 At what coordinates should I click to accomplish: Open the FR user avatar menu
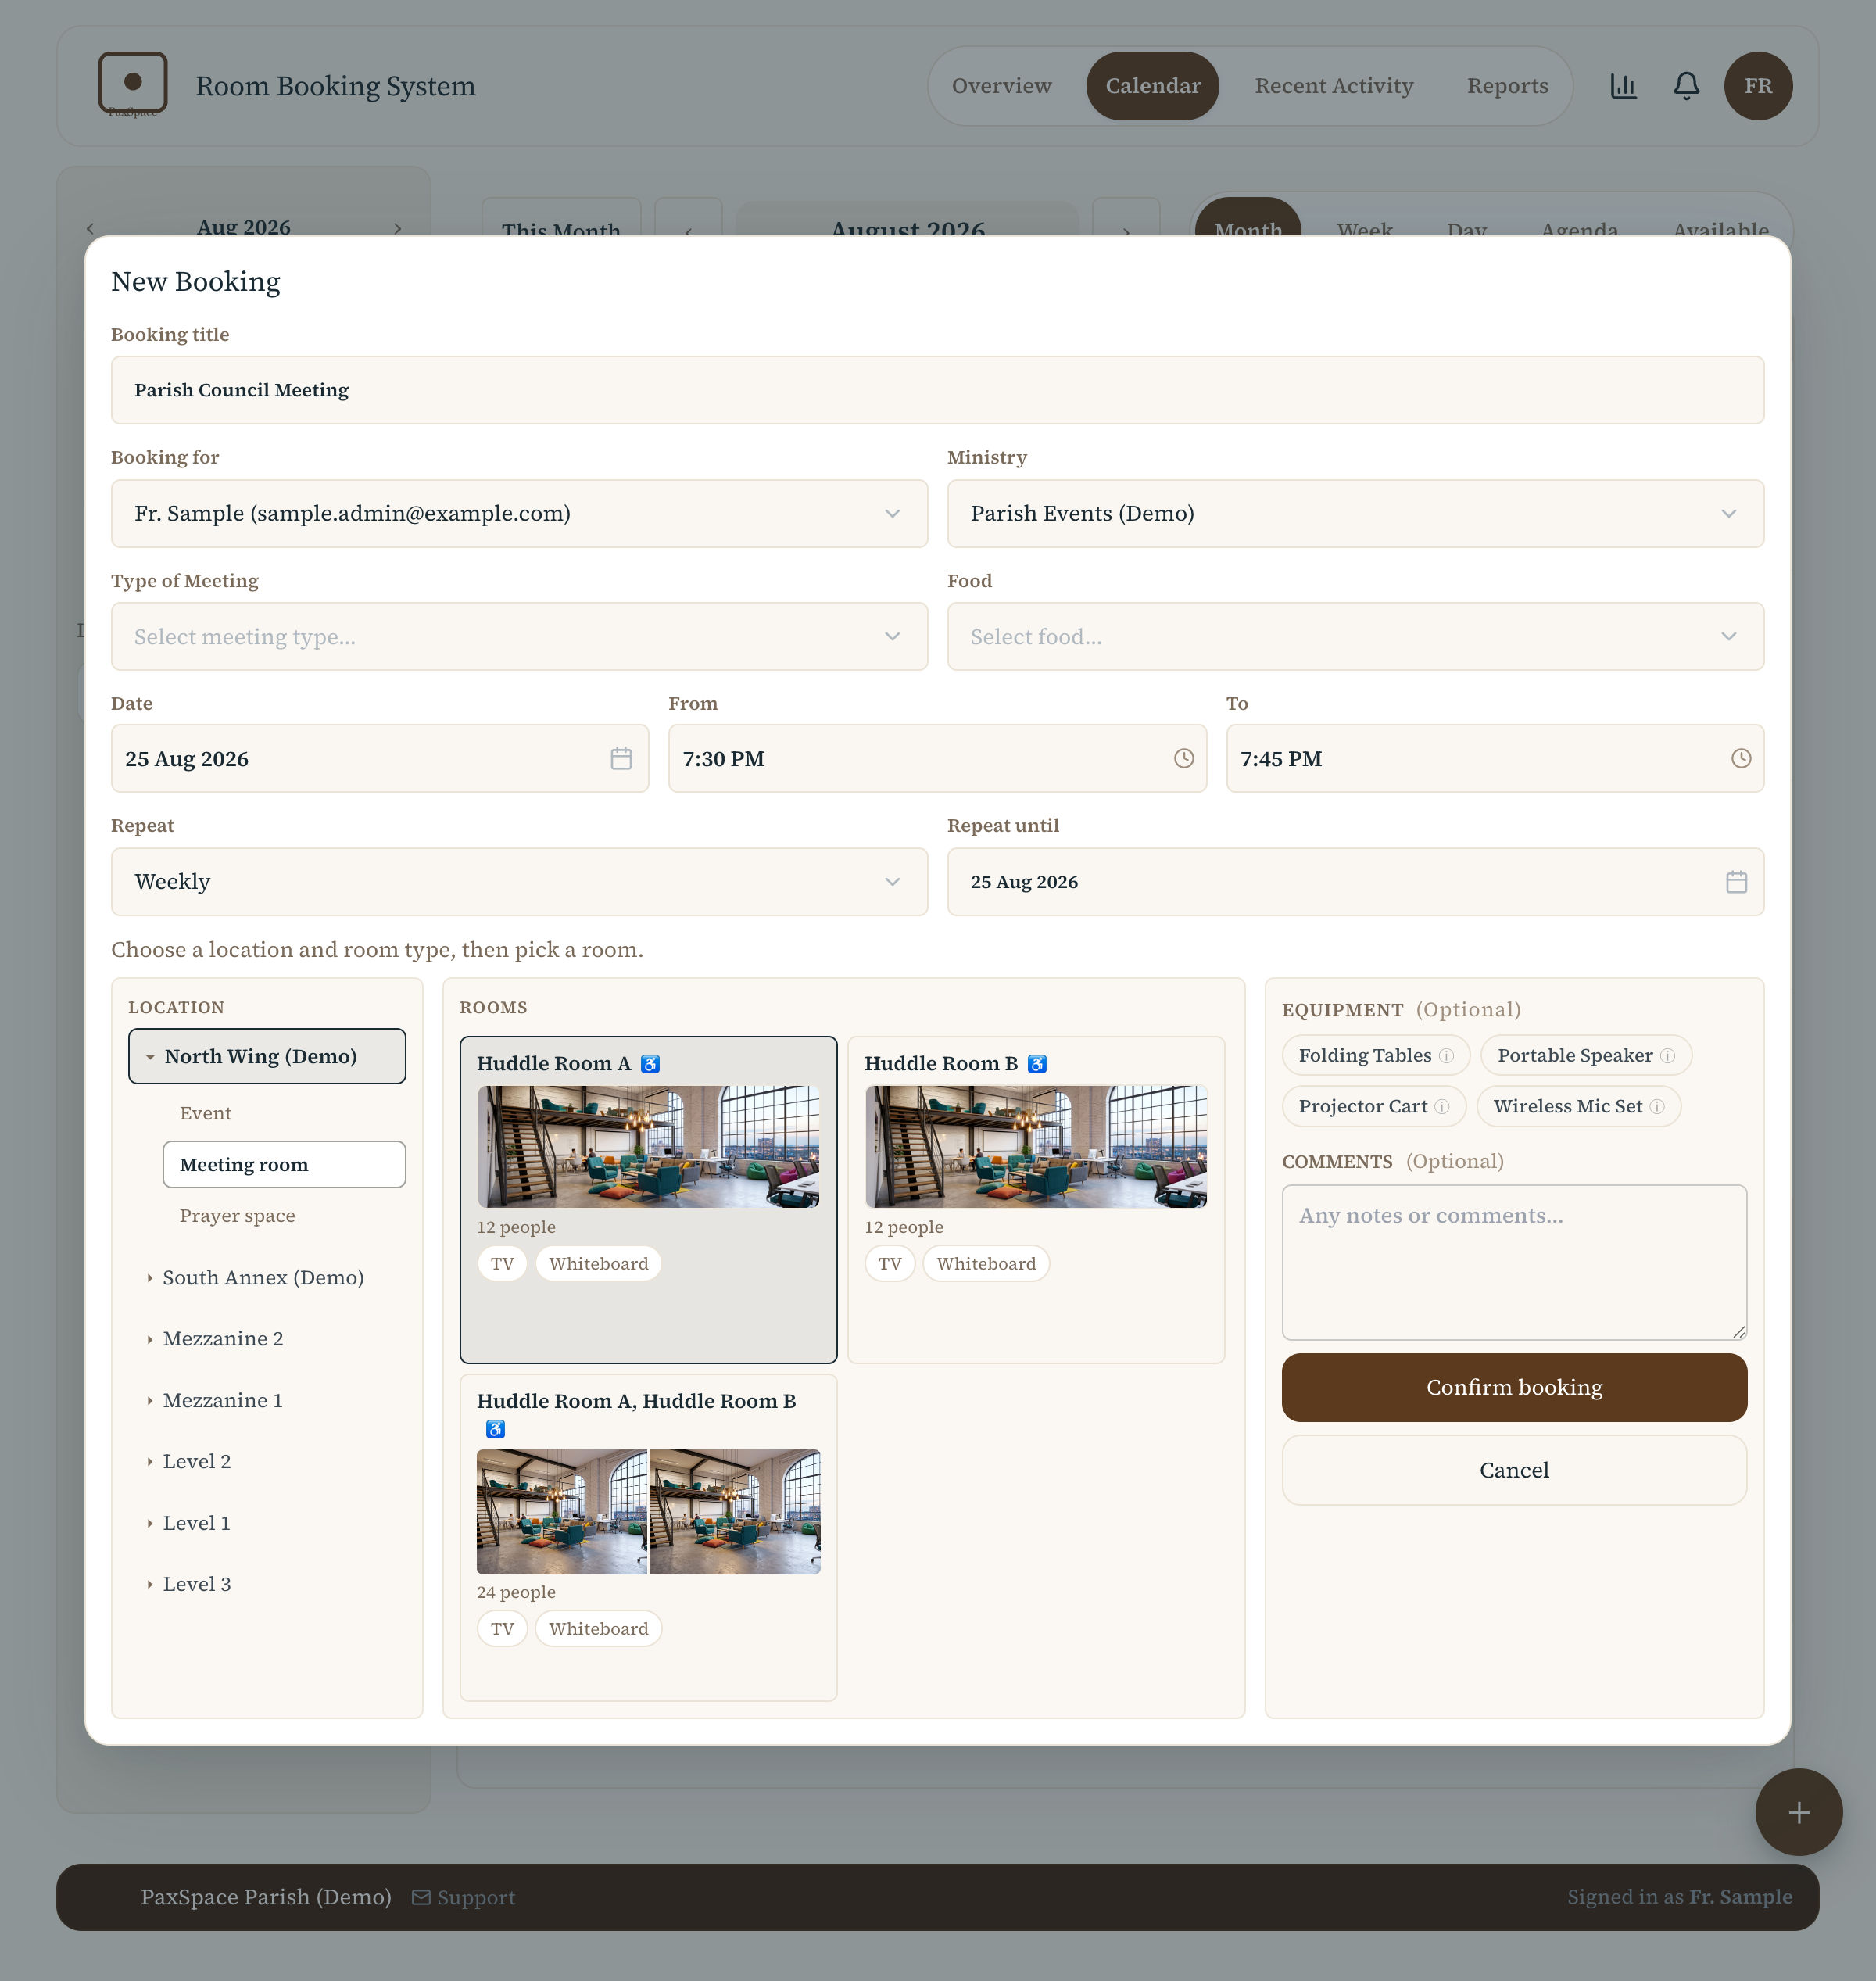pyautogui.click(x=1757, y=86)
